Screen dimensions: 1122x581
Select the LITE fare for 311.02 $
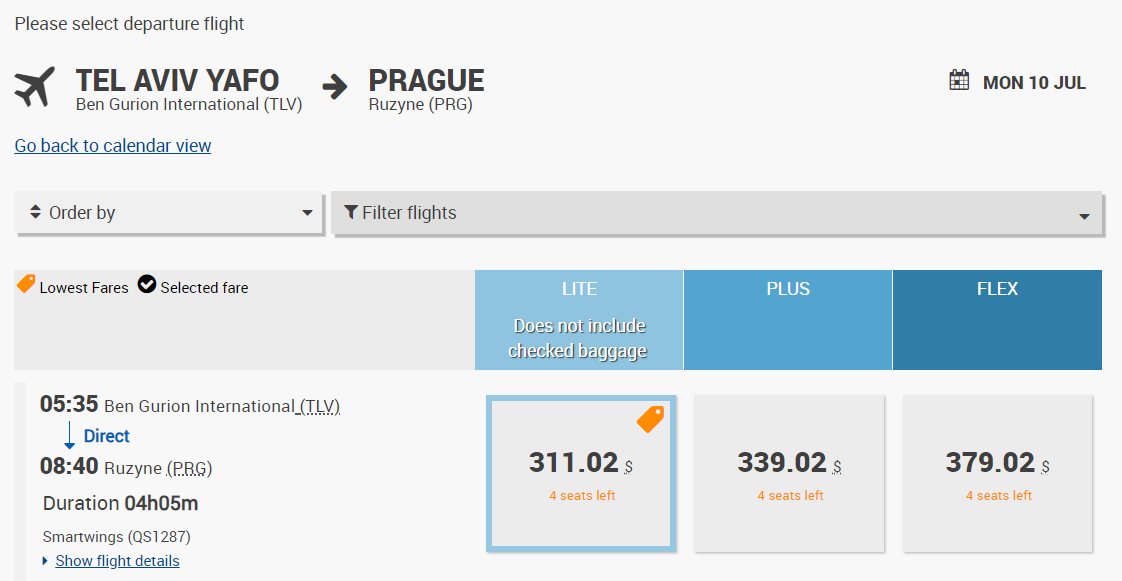[x=581, y=473]
